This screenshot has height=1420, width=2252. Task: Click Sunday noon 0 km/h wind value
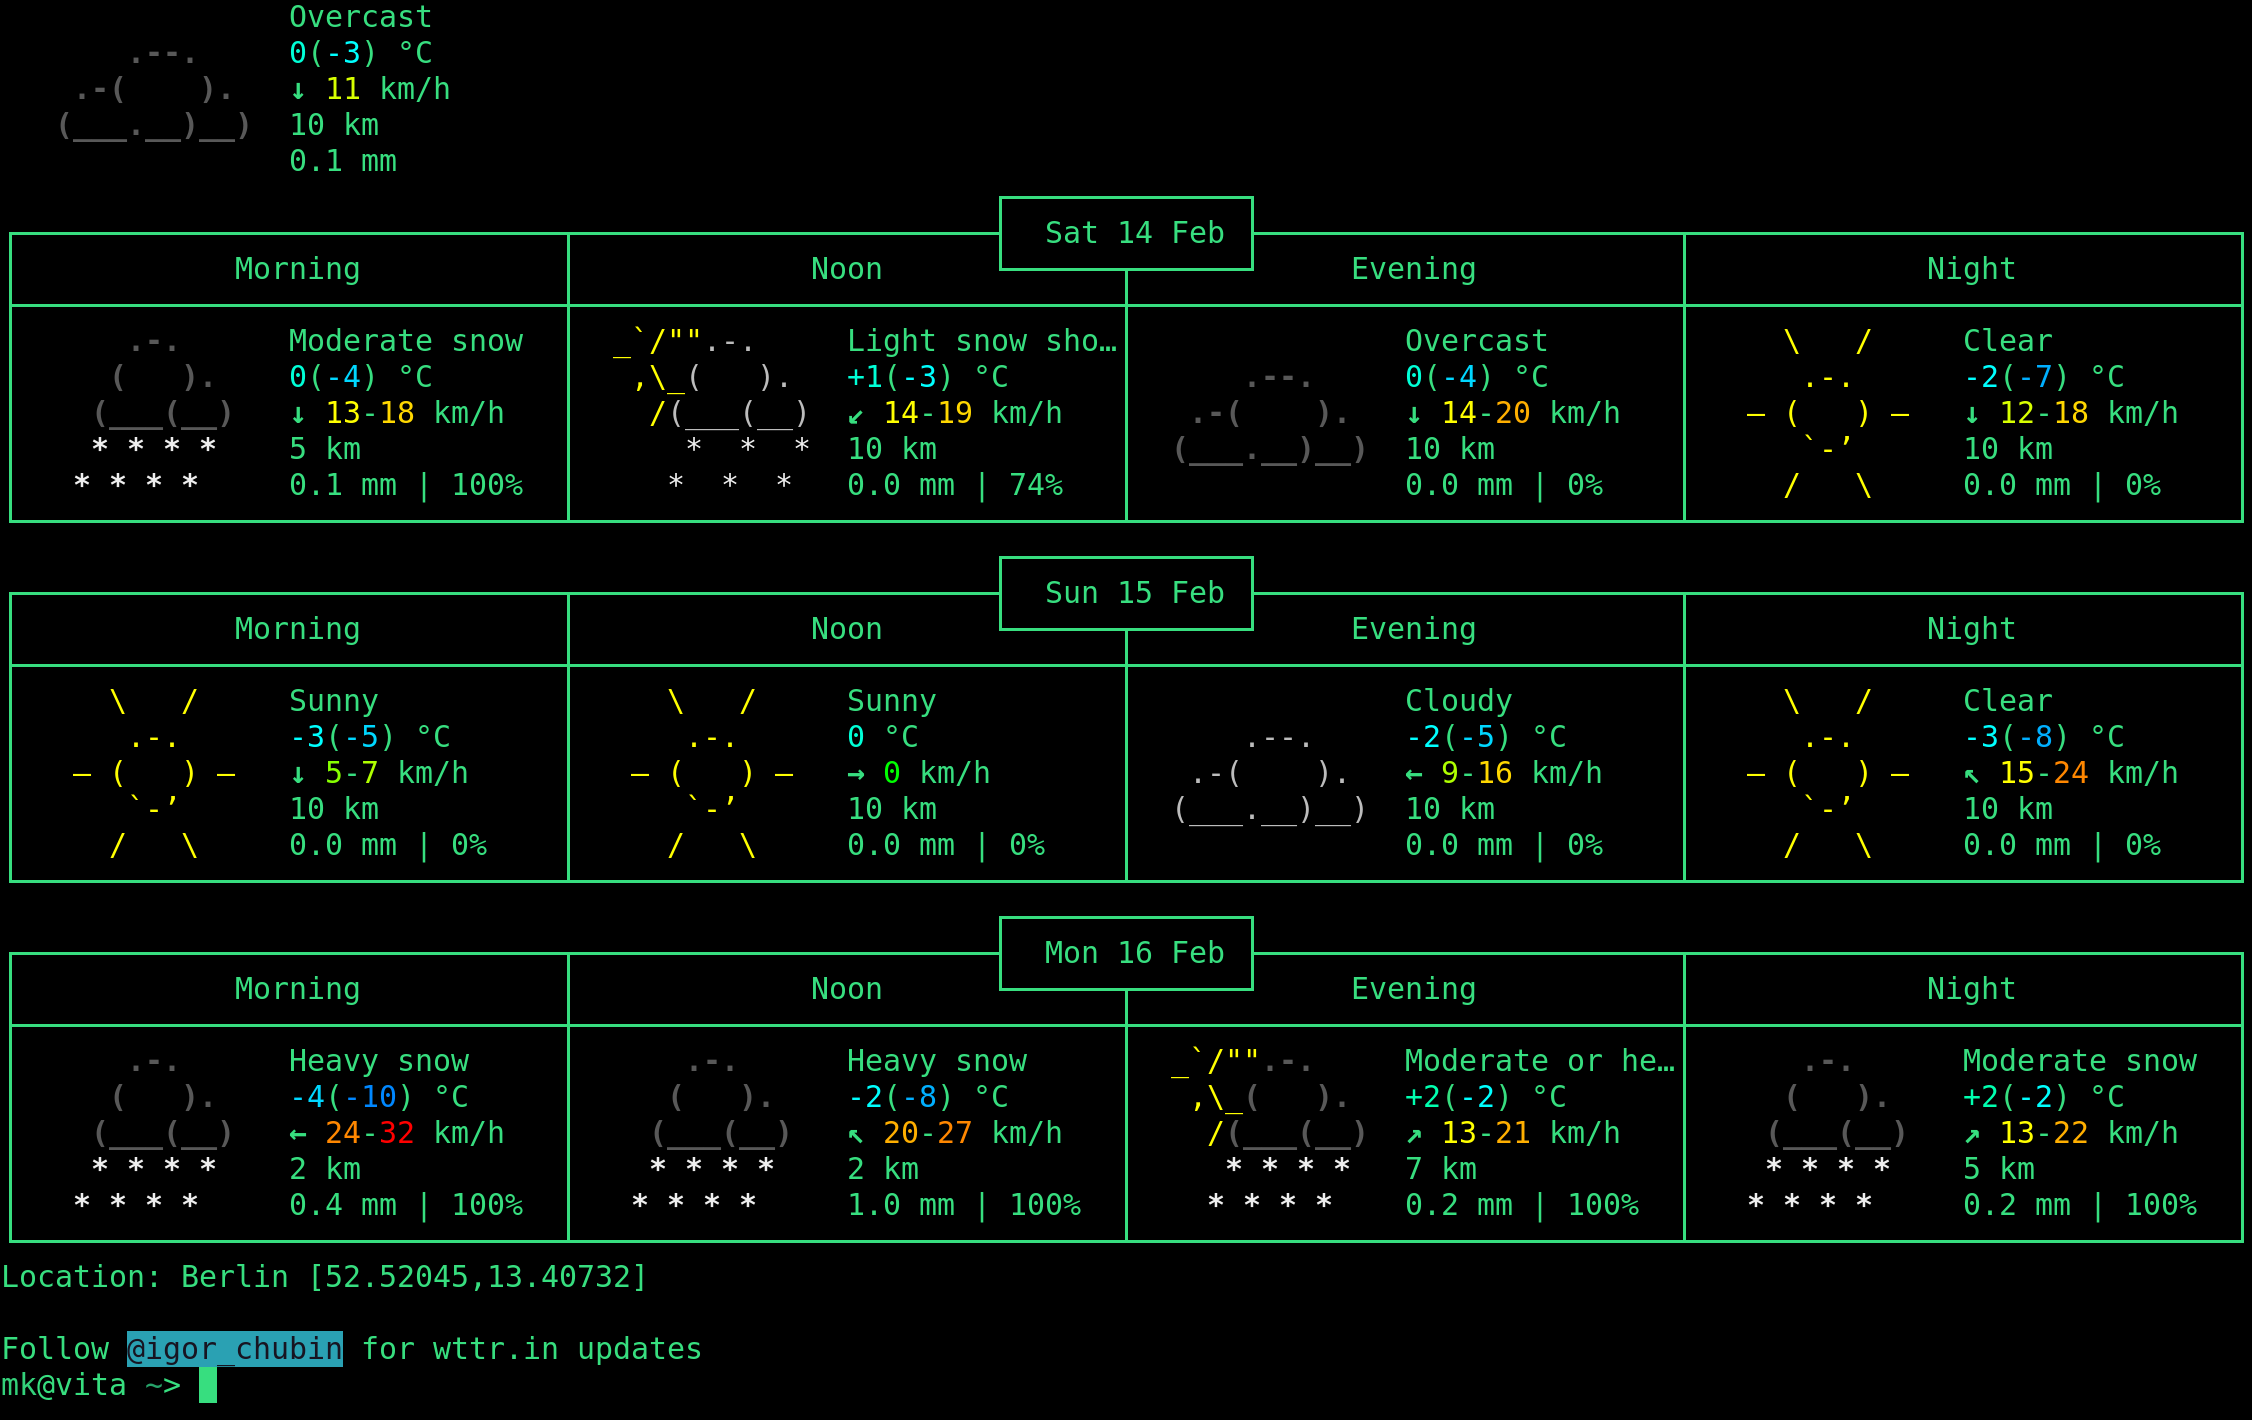tap(891, 773)
